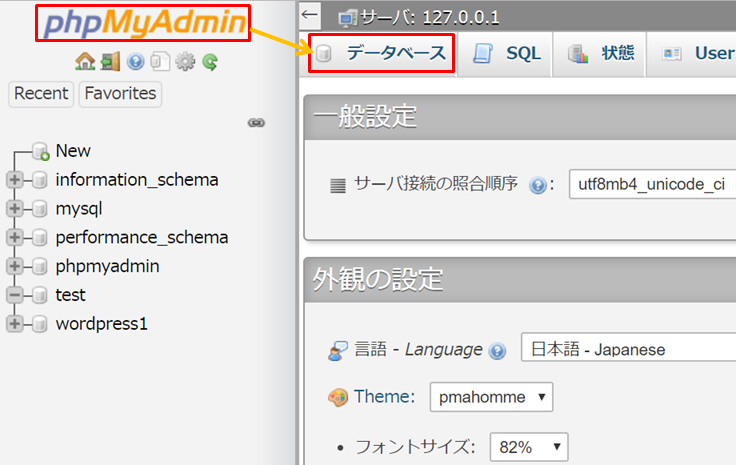Screen dimensions: 736x465
Task: Click the 外観の設定 section header
Action: point(378,280)
